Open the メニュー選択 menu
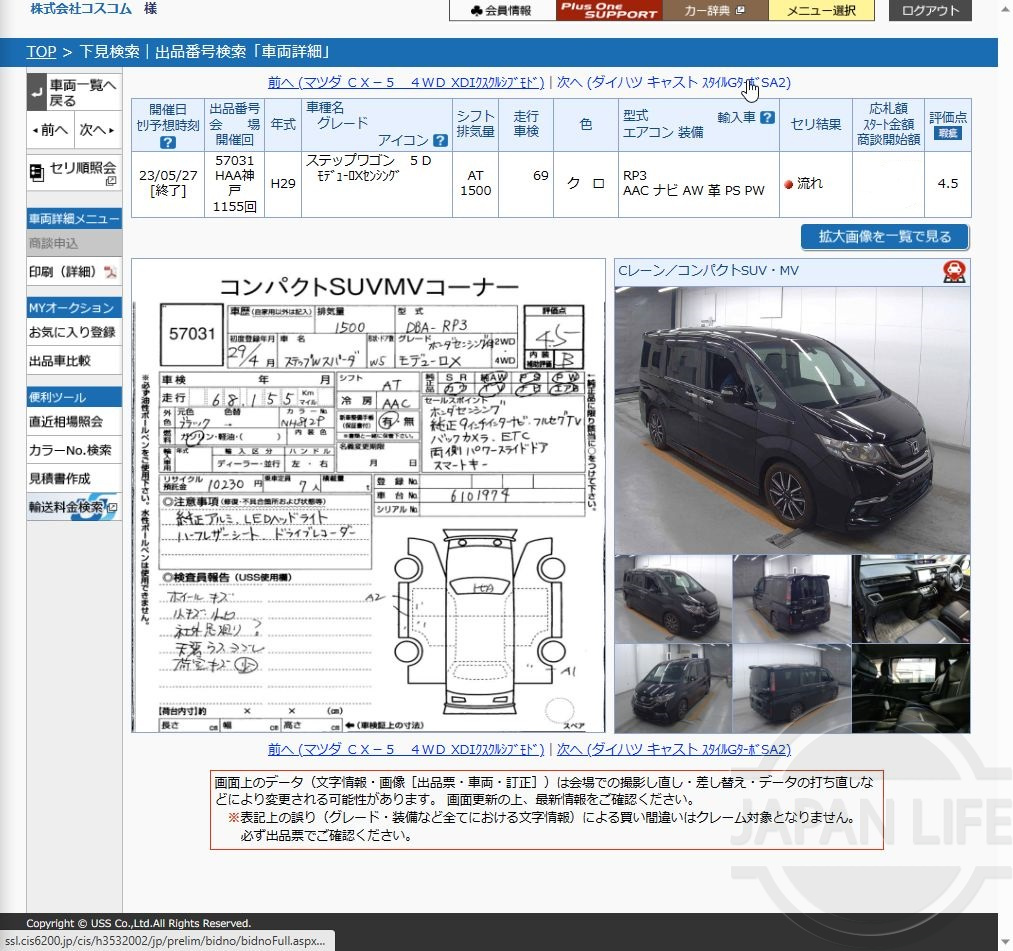Image resolution: width=1013 pixels, height=951 pixels. 821,11
